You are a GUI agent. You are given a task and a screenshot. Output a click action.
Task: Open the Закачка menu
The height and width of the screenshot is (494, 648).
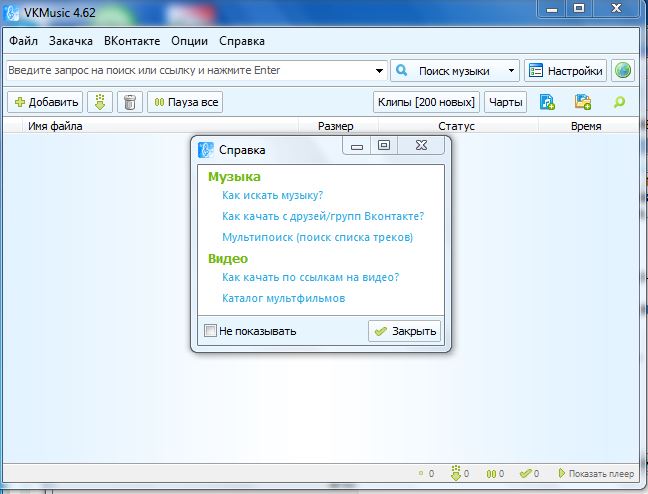[71, 41]
